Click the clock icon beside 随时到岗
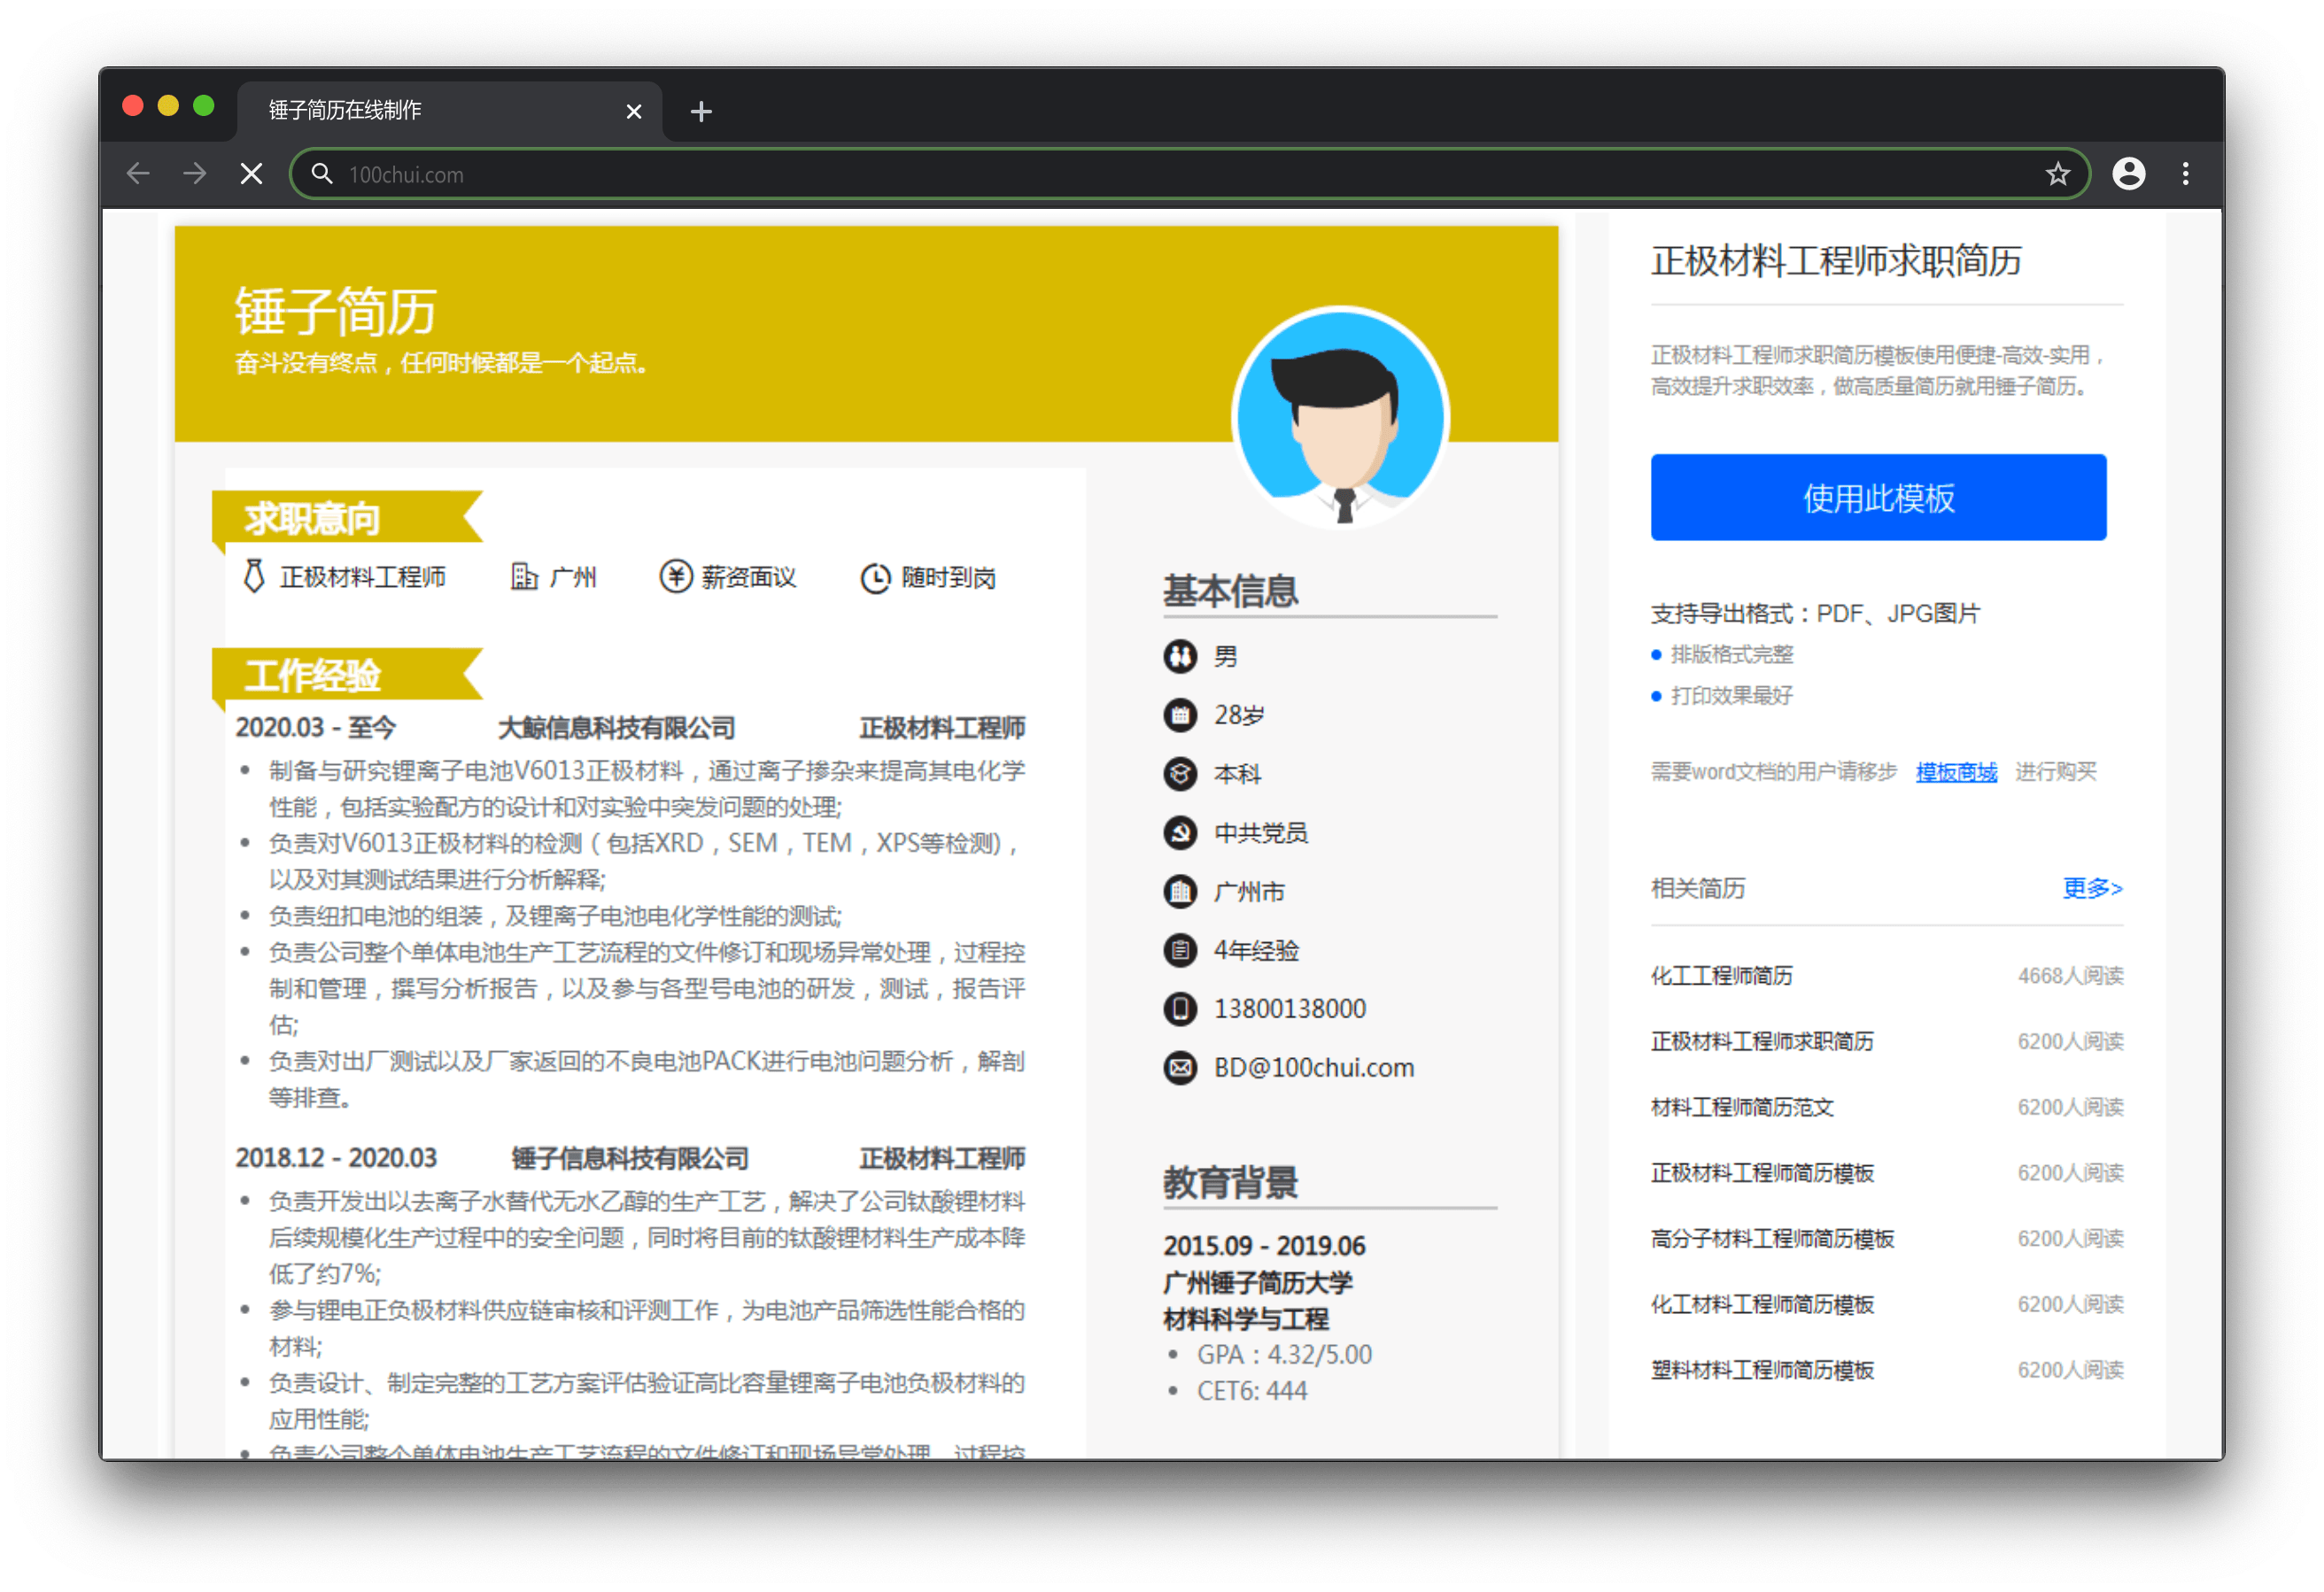Image resolution: width=2324 pixels, height=1592 pixels. 875,578
